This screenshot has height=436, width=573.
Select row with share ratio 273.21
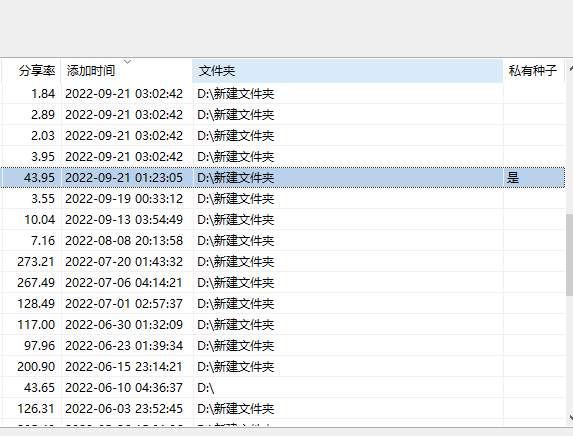283,262
